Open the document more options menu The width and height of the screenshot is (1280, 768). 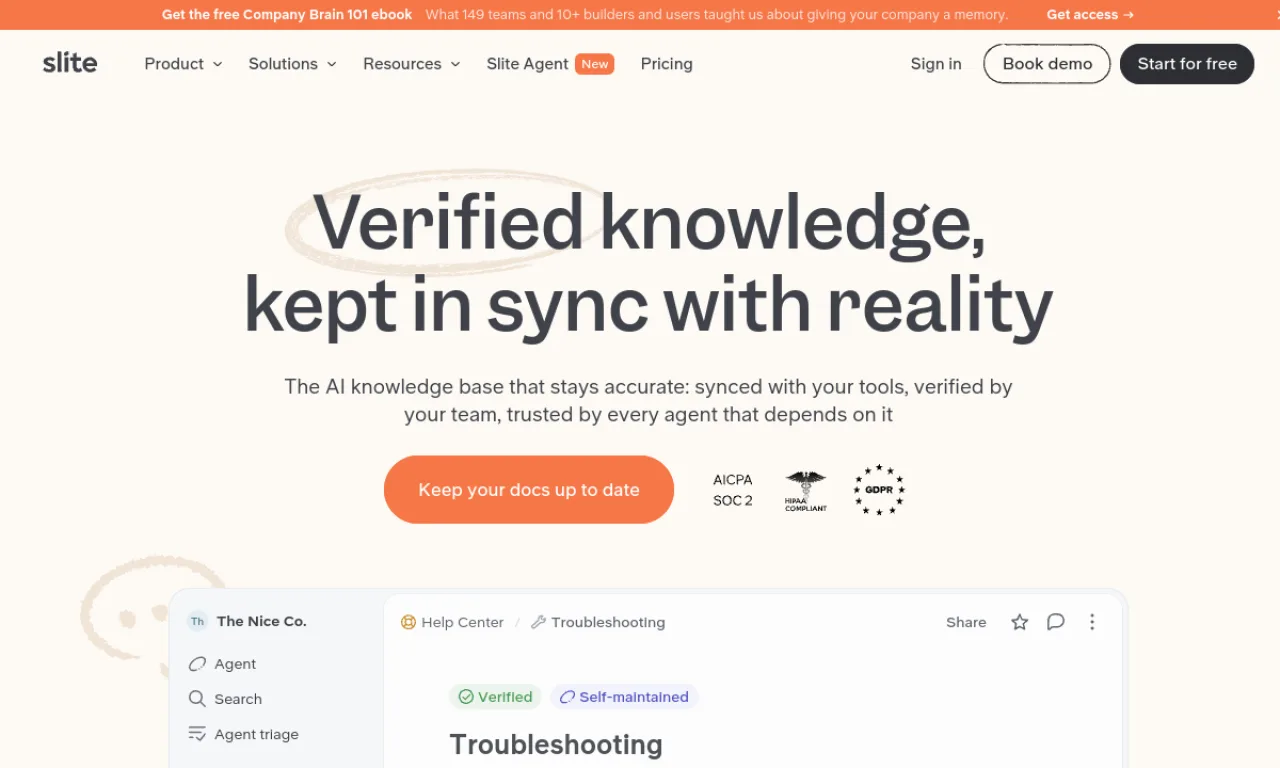point(1092,622)
